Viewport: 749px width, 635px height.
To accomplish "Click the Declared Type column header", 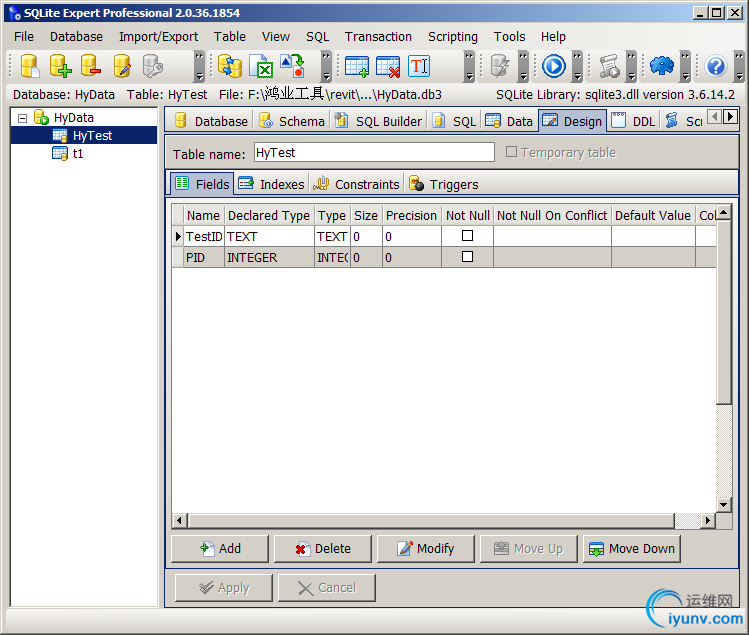I will [269, 215].
